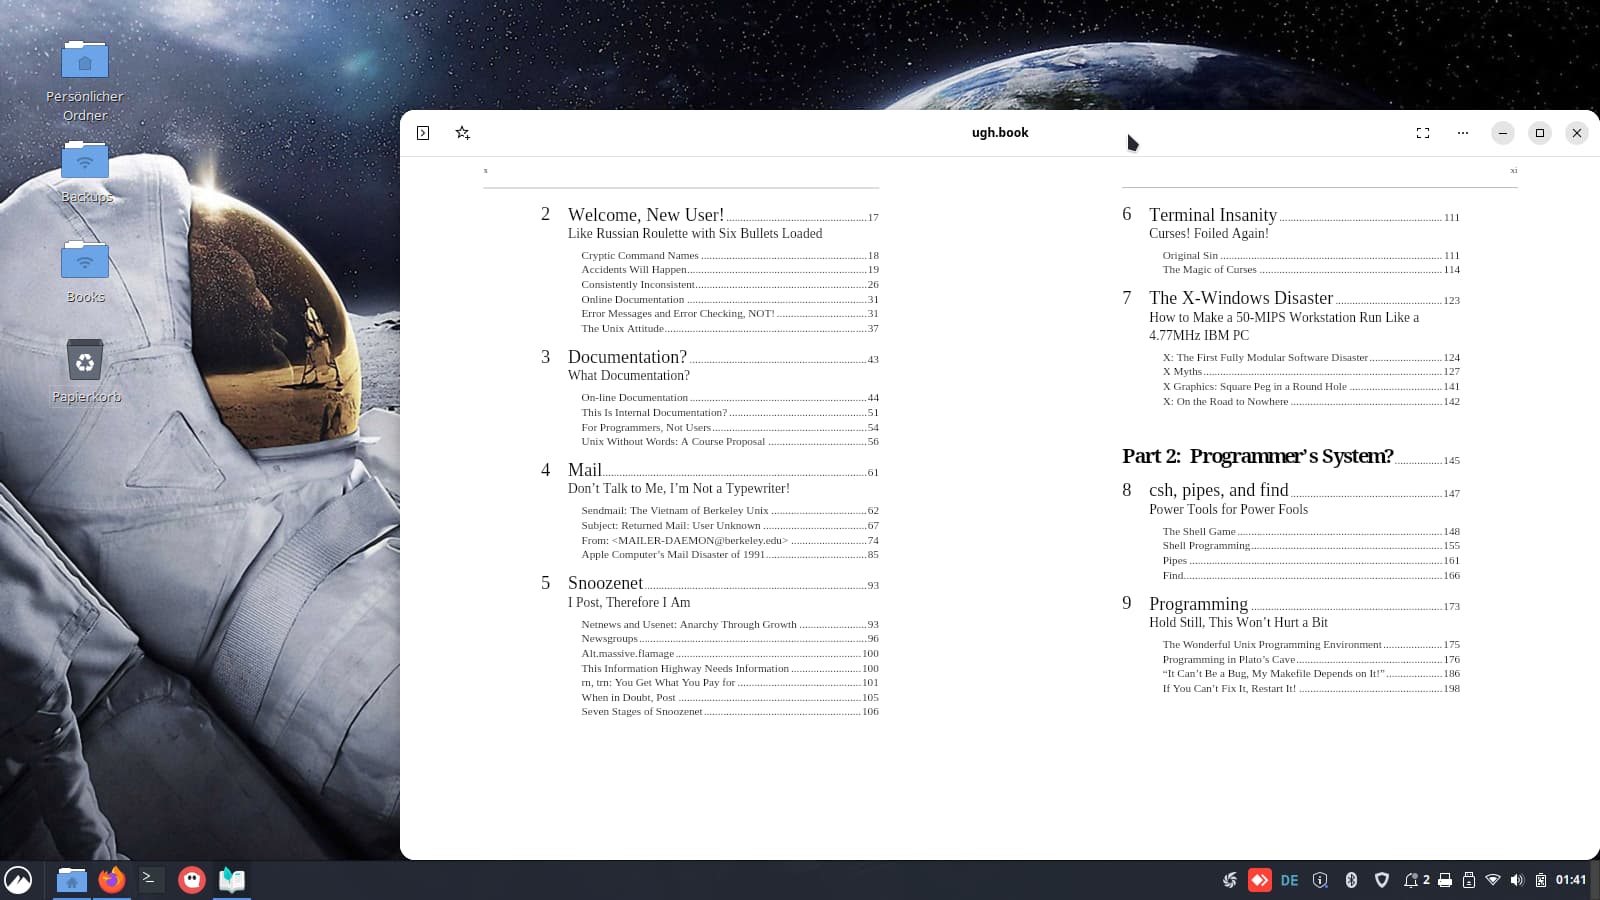This screenshot has width=1600, height=900.
Task: Open the notifications bell in the tray
Action: (1411, 880)
